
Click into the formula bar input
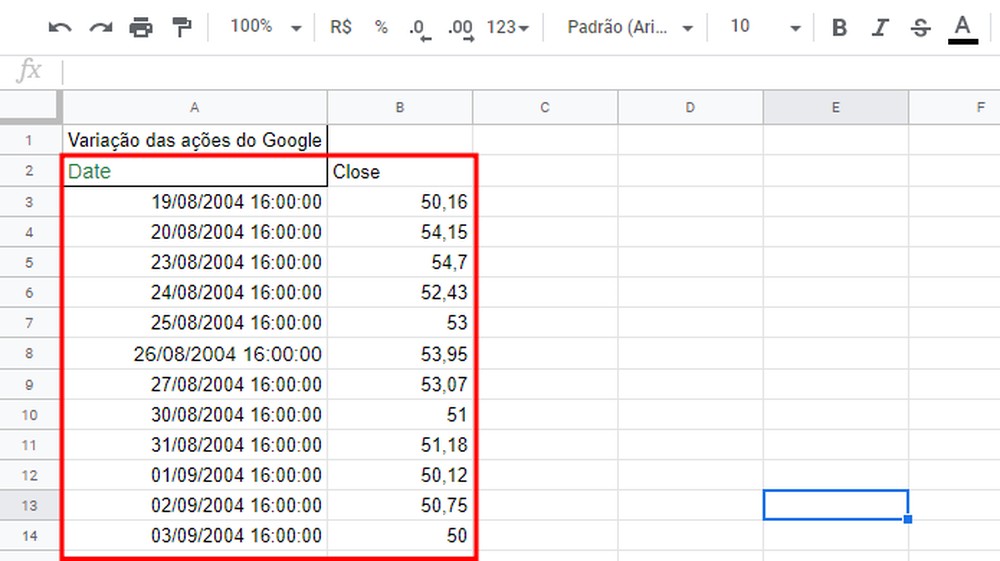529,71
